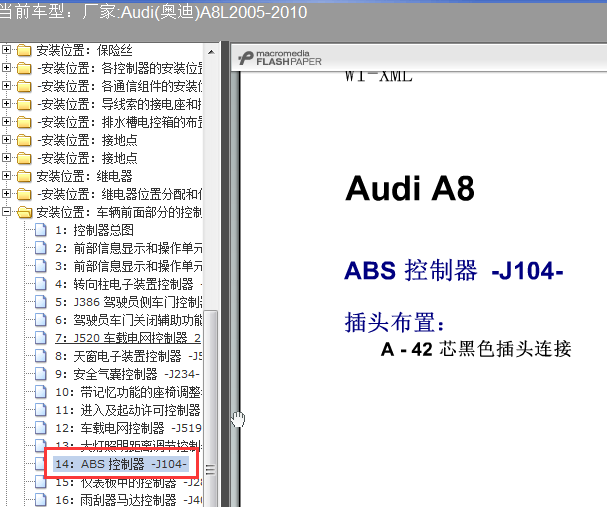Expand the first -安装位置: 接地点 folder

[x=6, y=139]
